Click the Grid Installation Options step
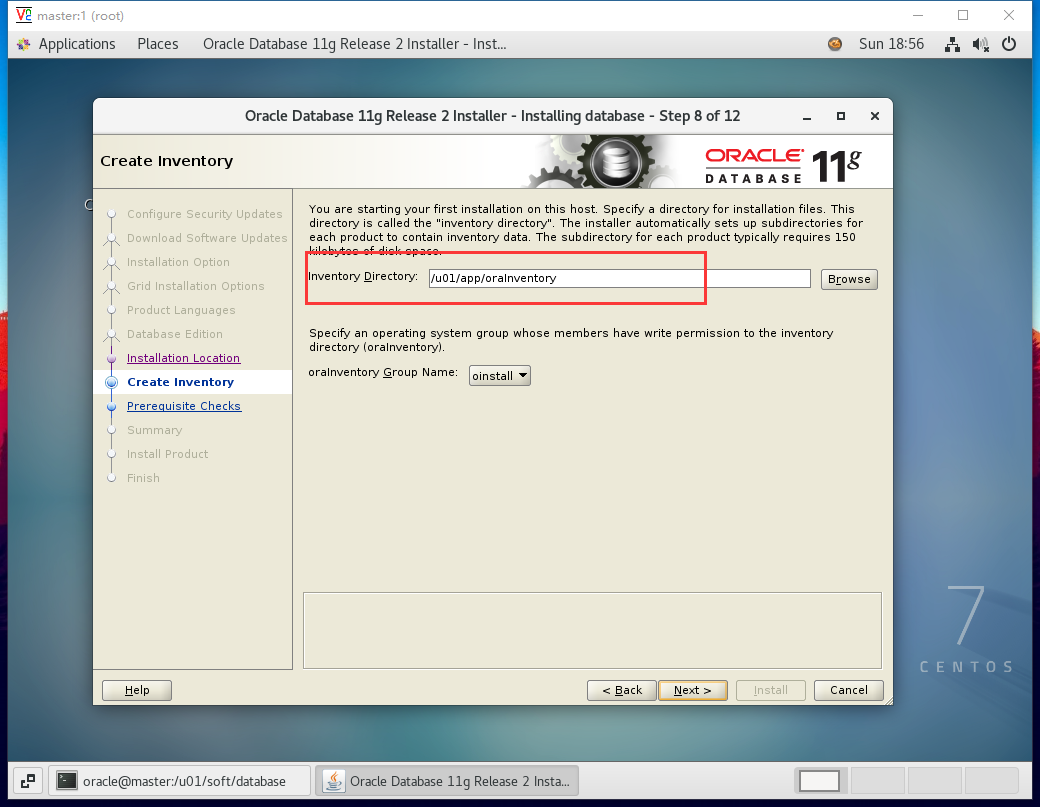Screen dimensions: 1040x807 (x=196, y=286)
